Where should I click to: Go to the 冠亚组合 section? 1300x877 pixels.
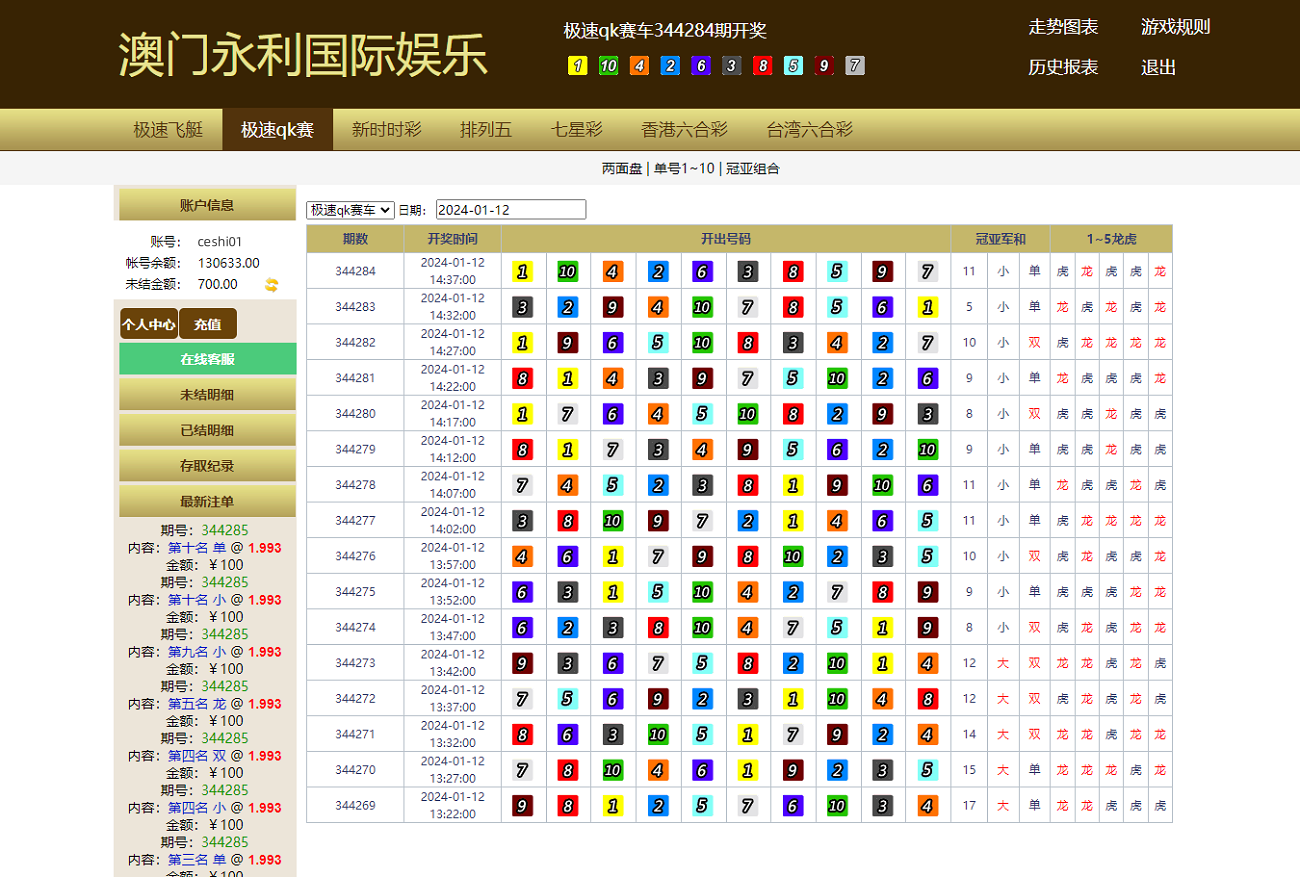[753, 169]
